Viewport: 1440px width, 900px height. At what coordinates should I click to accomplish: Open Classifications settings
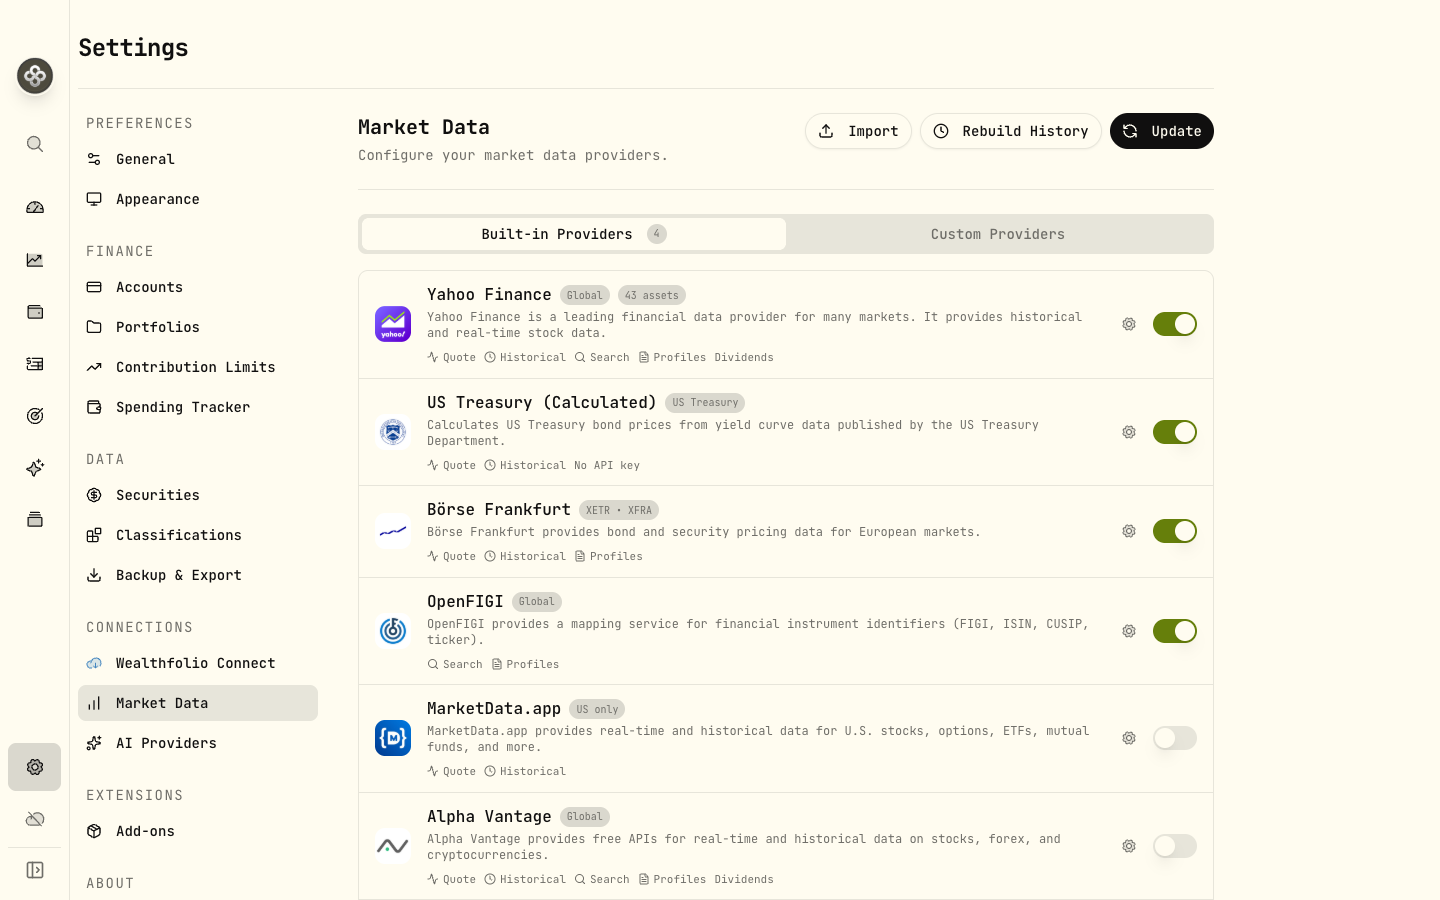click(x=198, y=535)
